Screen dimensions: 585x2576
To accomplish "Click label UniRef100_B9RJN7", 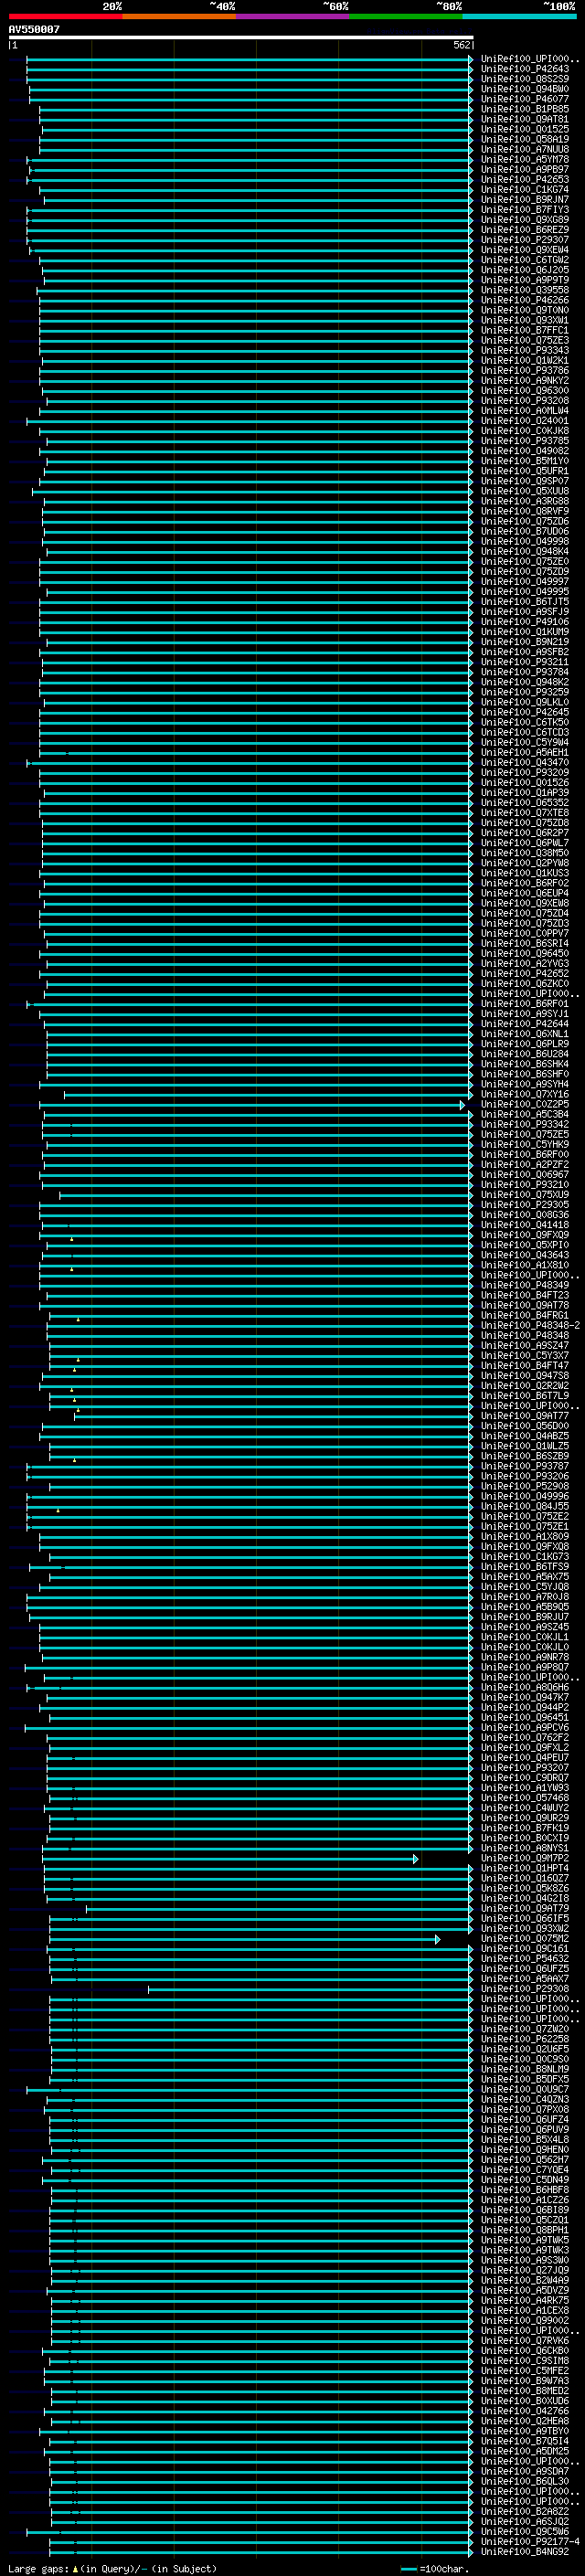I will [524, 199].
